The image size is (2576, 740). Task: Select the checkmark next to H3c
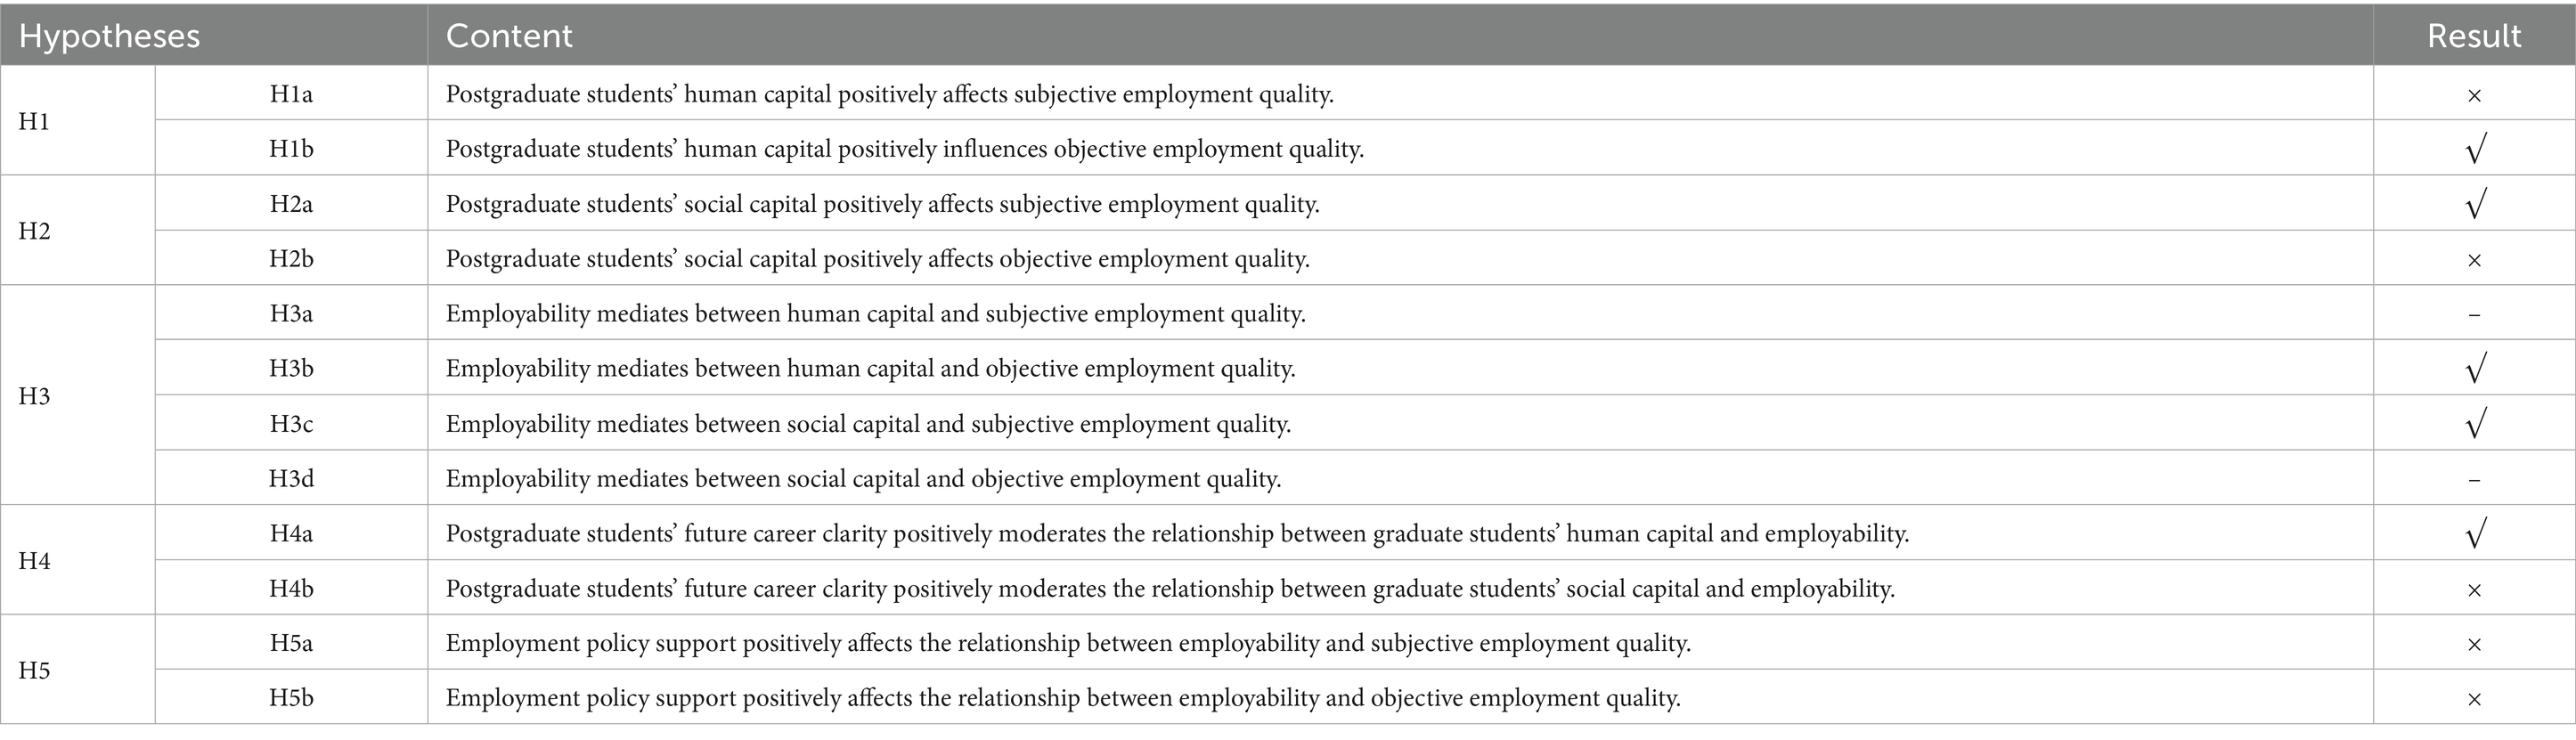2475,424
